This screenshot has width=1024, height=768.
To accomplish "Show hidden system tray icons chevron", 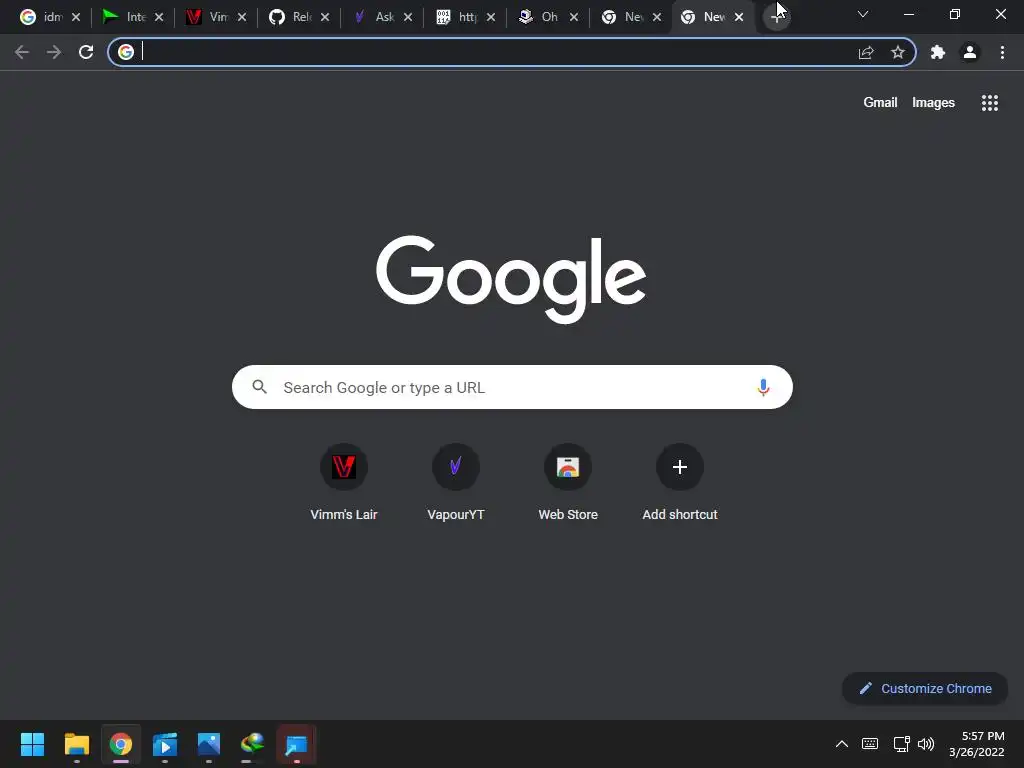I will [842, 744].
